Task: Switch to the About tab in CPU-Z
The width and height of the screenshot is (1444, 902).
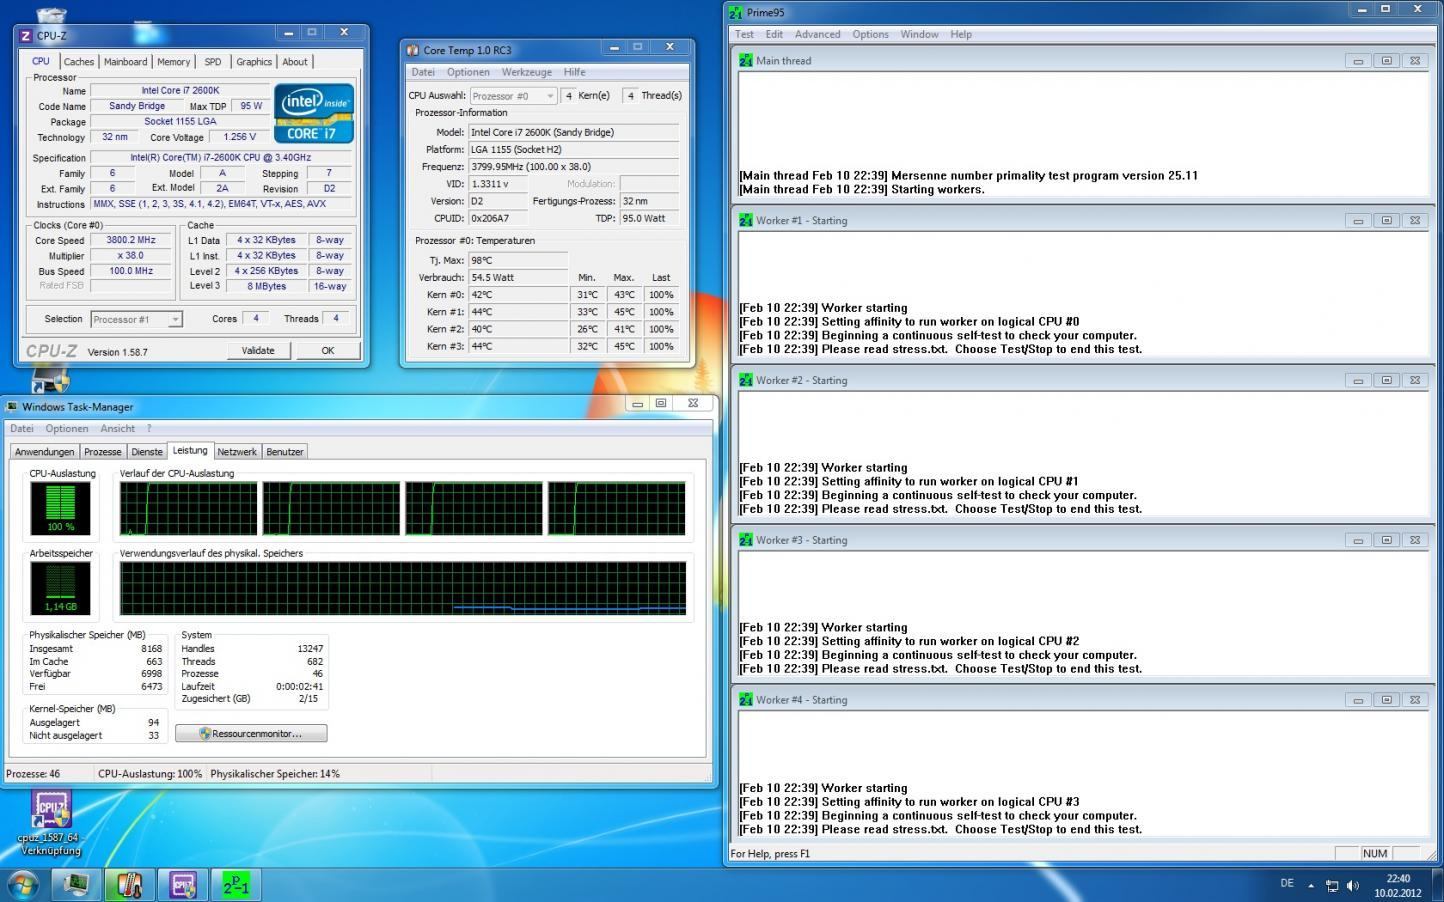Action: click(x=295, y=62)
